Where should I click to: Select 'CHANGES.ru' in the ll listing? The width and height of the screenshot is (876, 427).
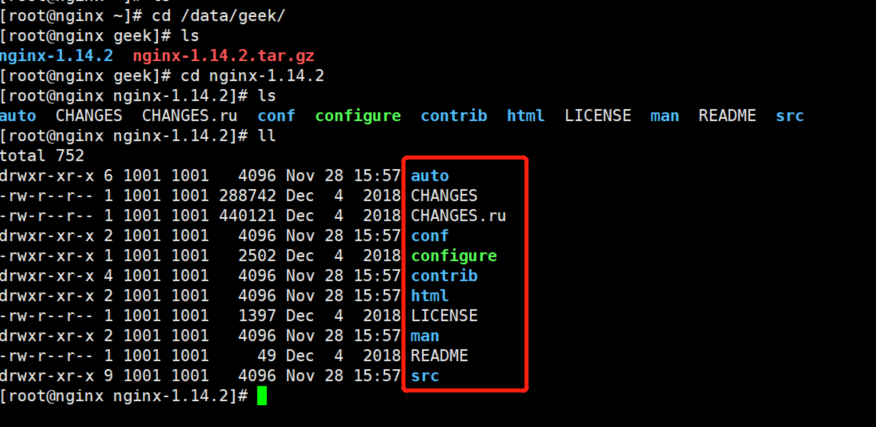tap(458, 216)
